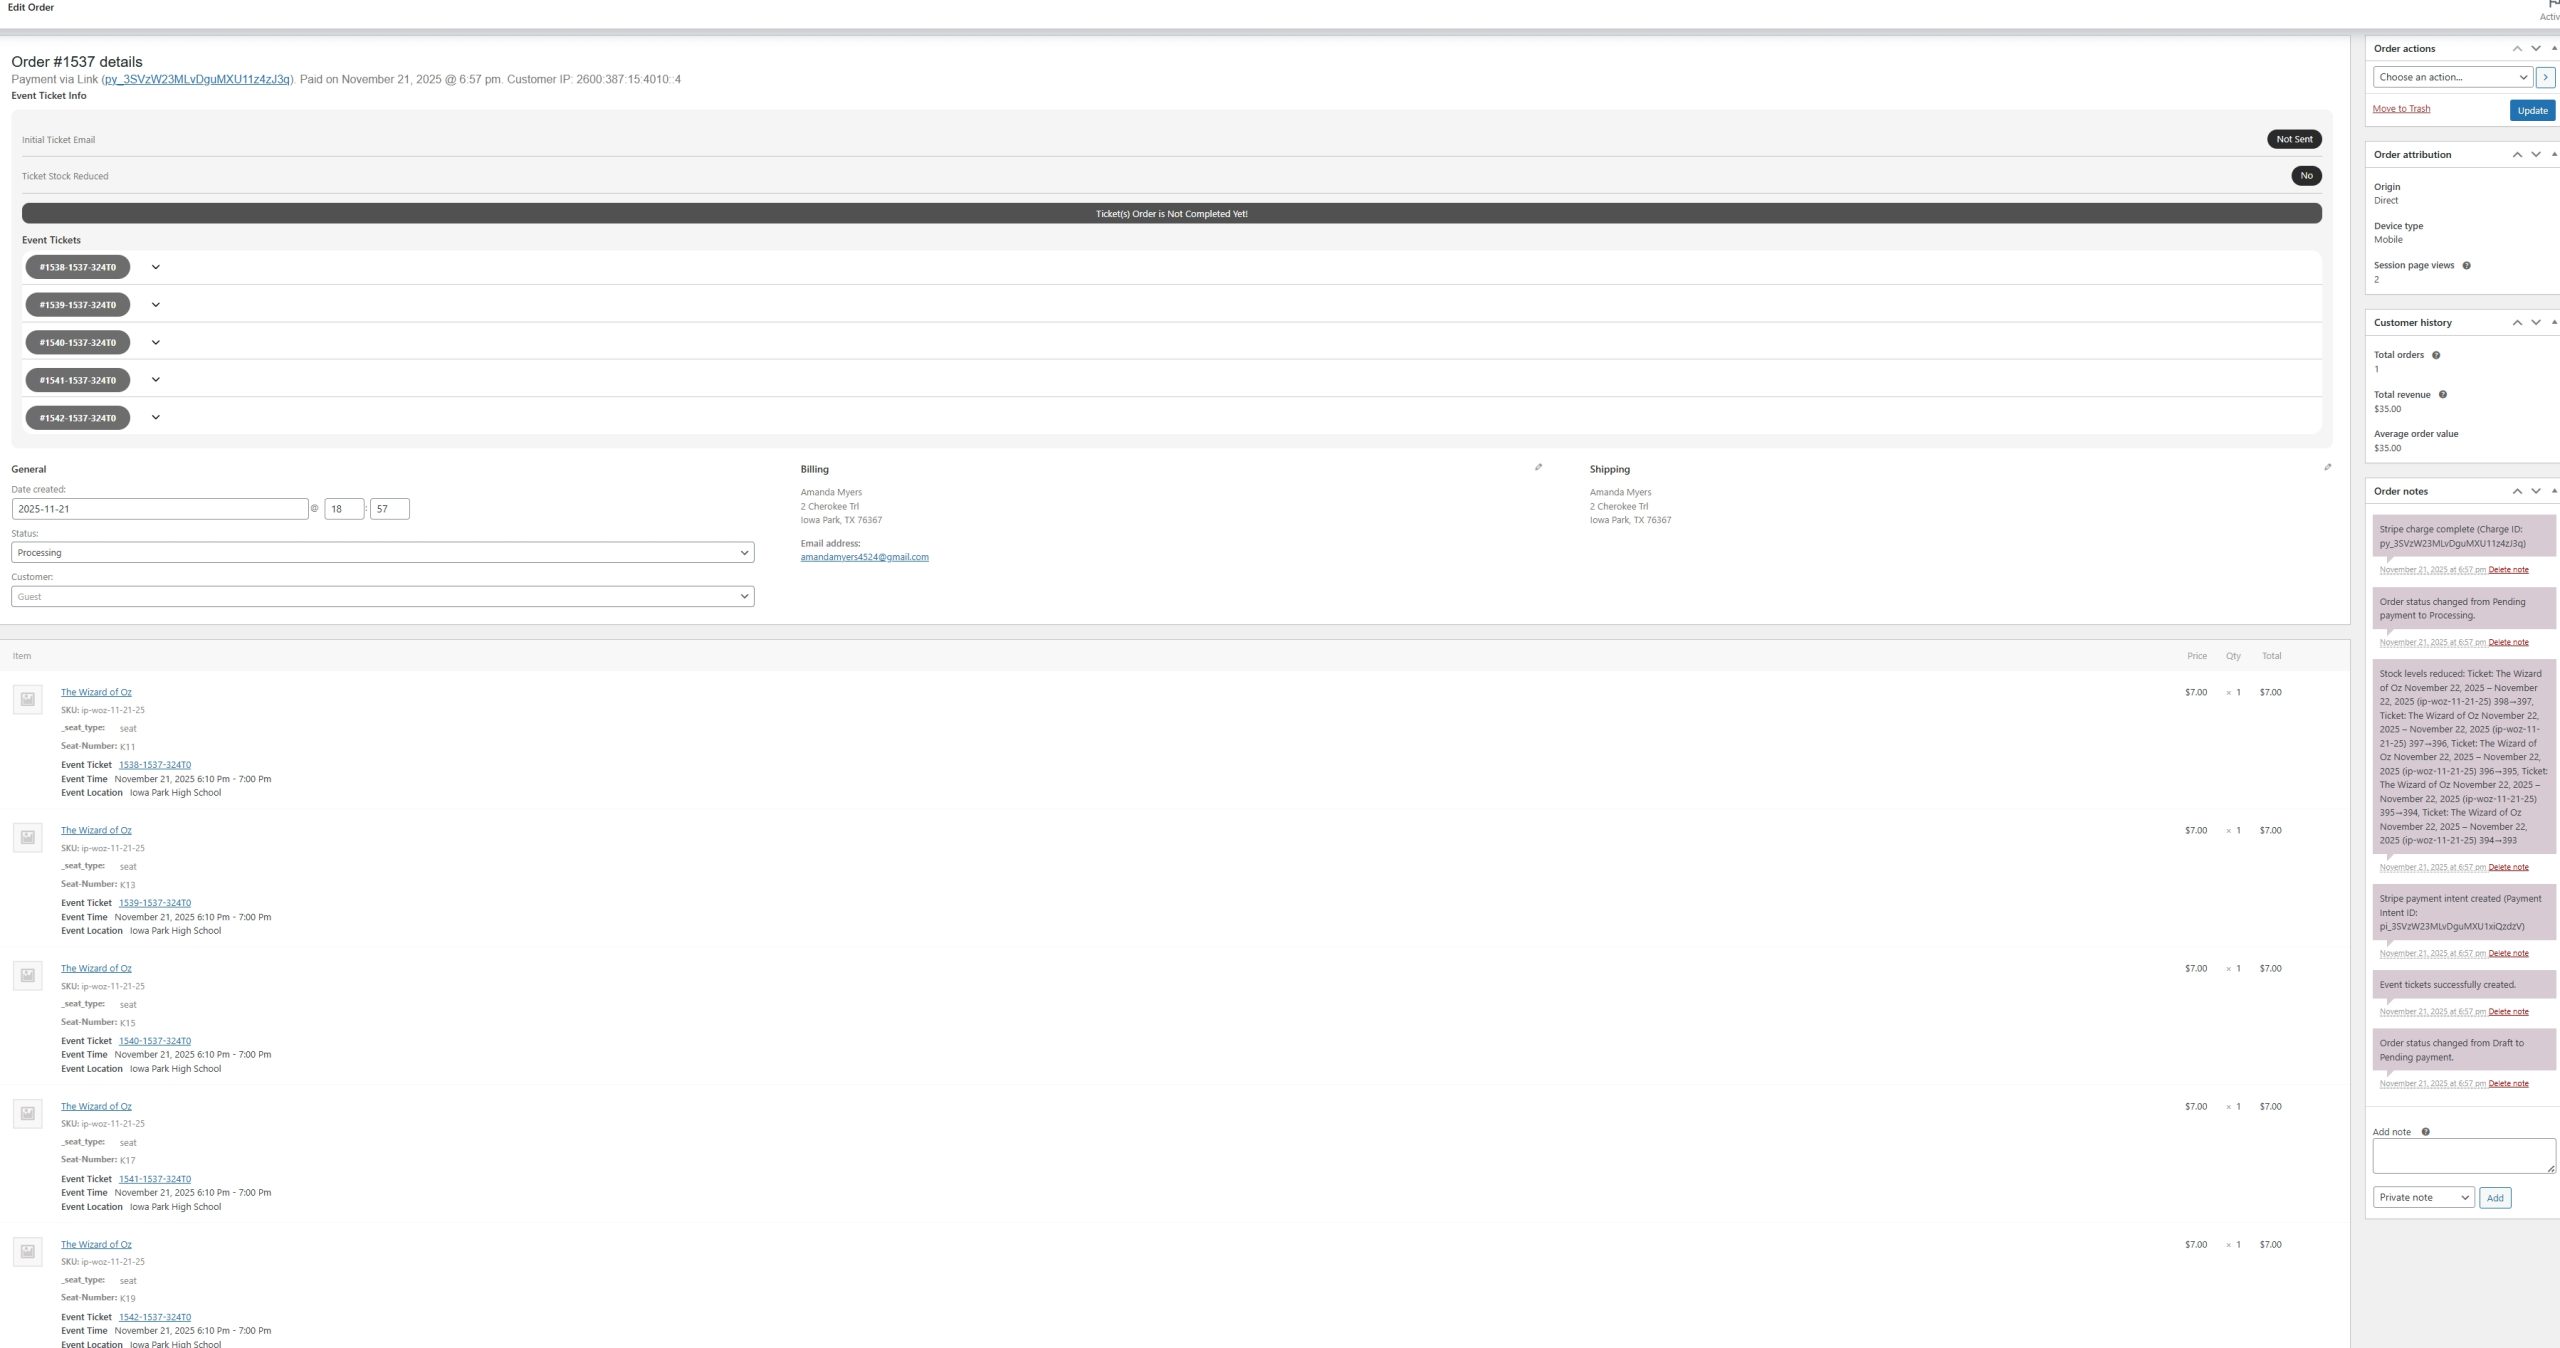The image size is (2560, 1348).
Task: Click the Total orders help icon
Action: click(2436, 355)
